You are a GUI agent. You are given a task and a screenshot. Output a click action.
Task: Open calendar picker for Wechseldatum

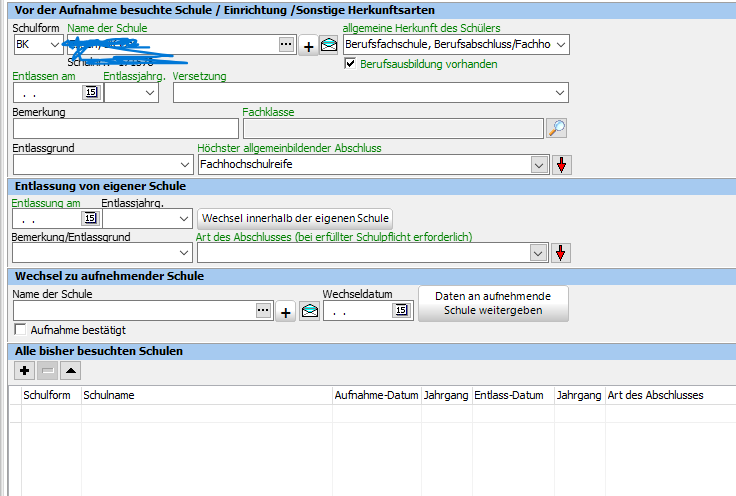click(401, 311)
